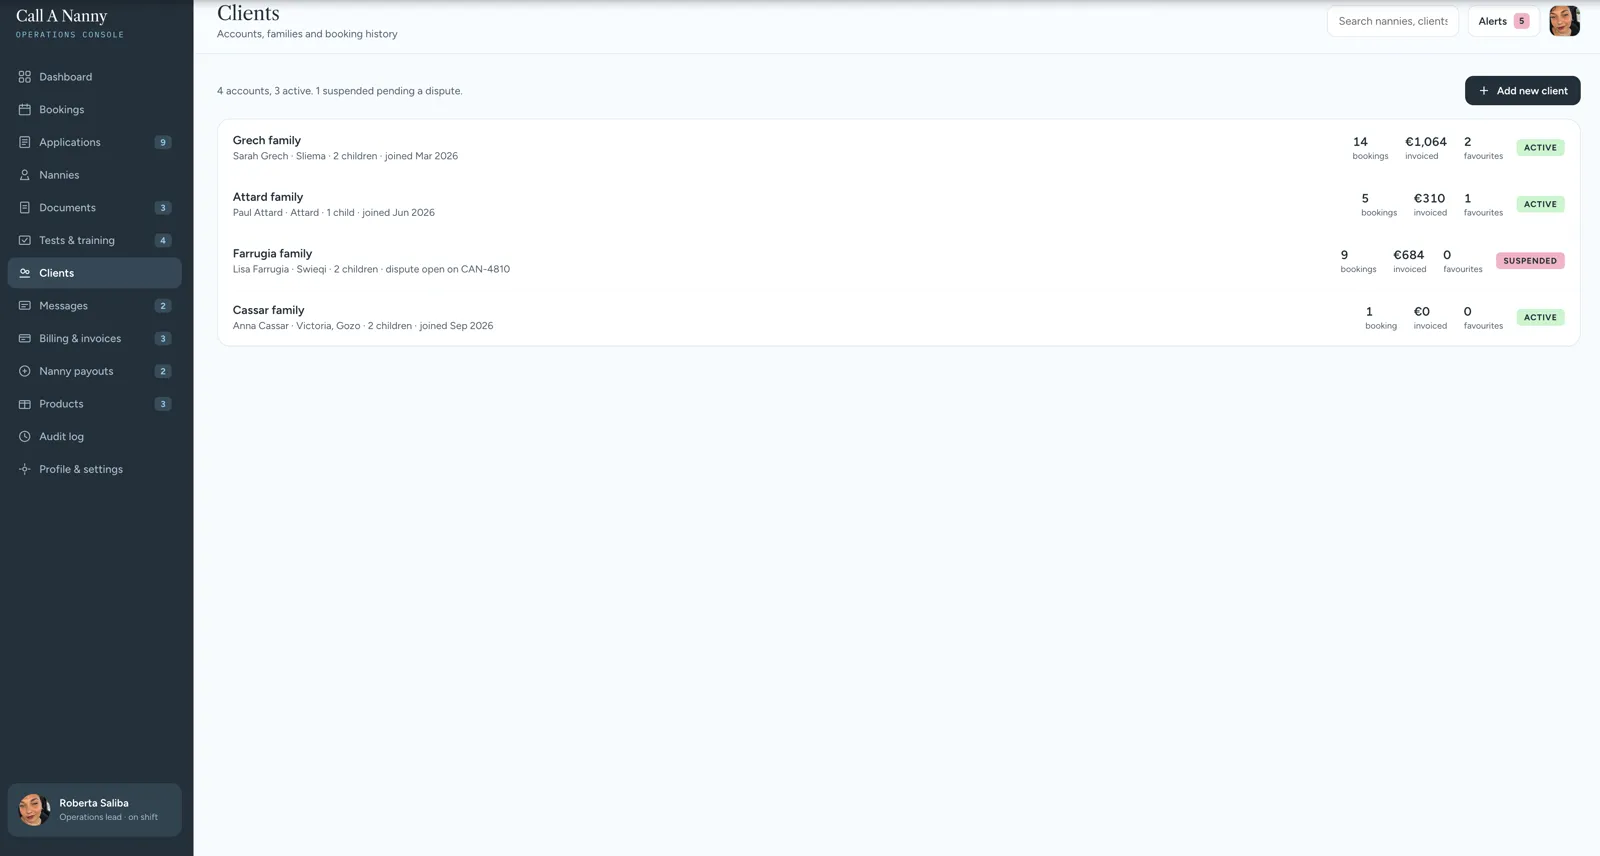Click Lisa Farrugia dispute details text
Image resolution: width=1600 pixels, height=856 pixels.
click(x=371, y=269)
